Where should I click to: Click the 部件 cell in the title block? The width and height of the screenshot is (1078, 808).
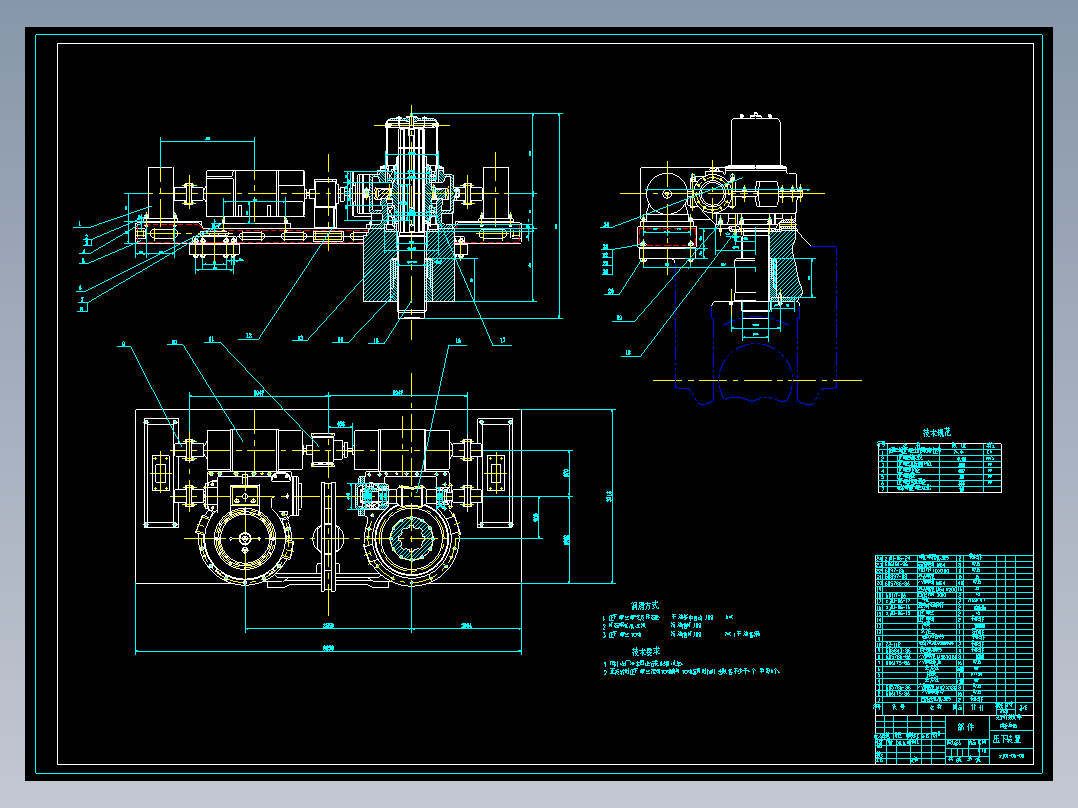click(x=965, y=727)
